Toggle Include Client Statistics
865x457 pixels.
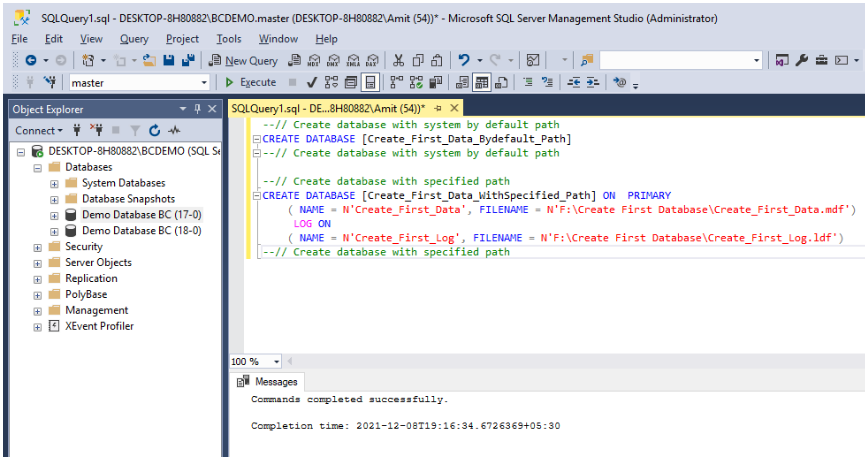tap(436, 82)
